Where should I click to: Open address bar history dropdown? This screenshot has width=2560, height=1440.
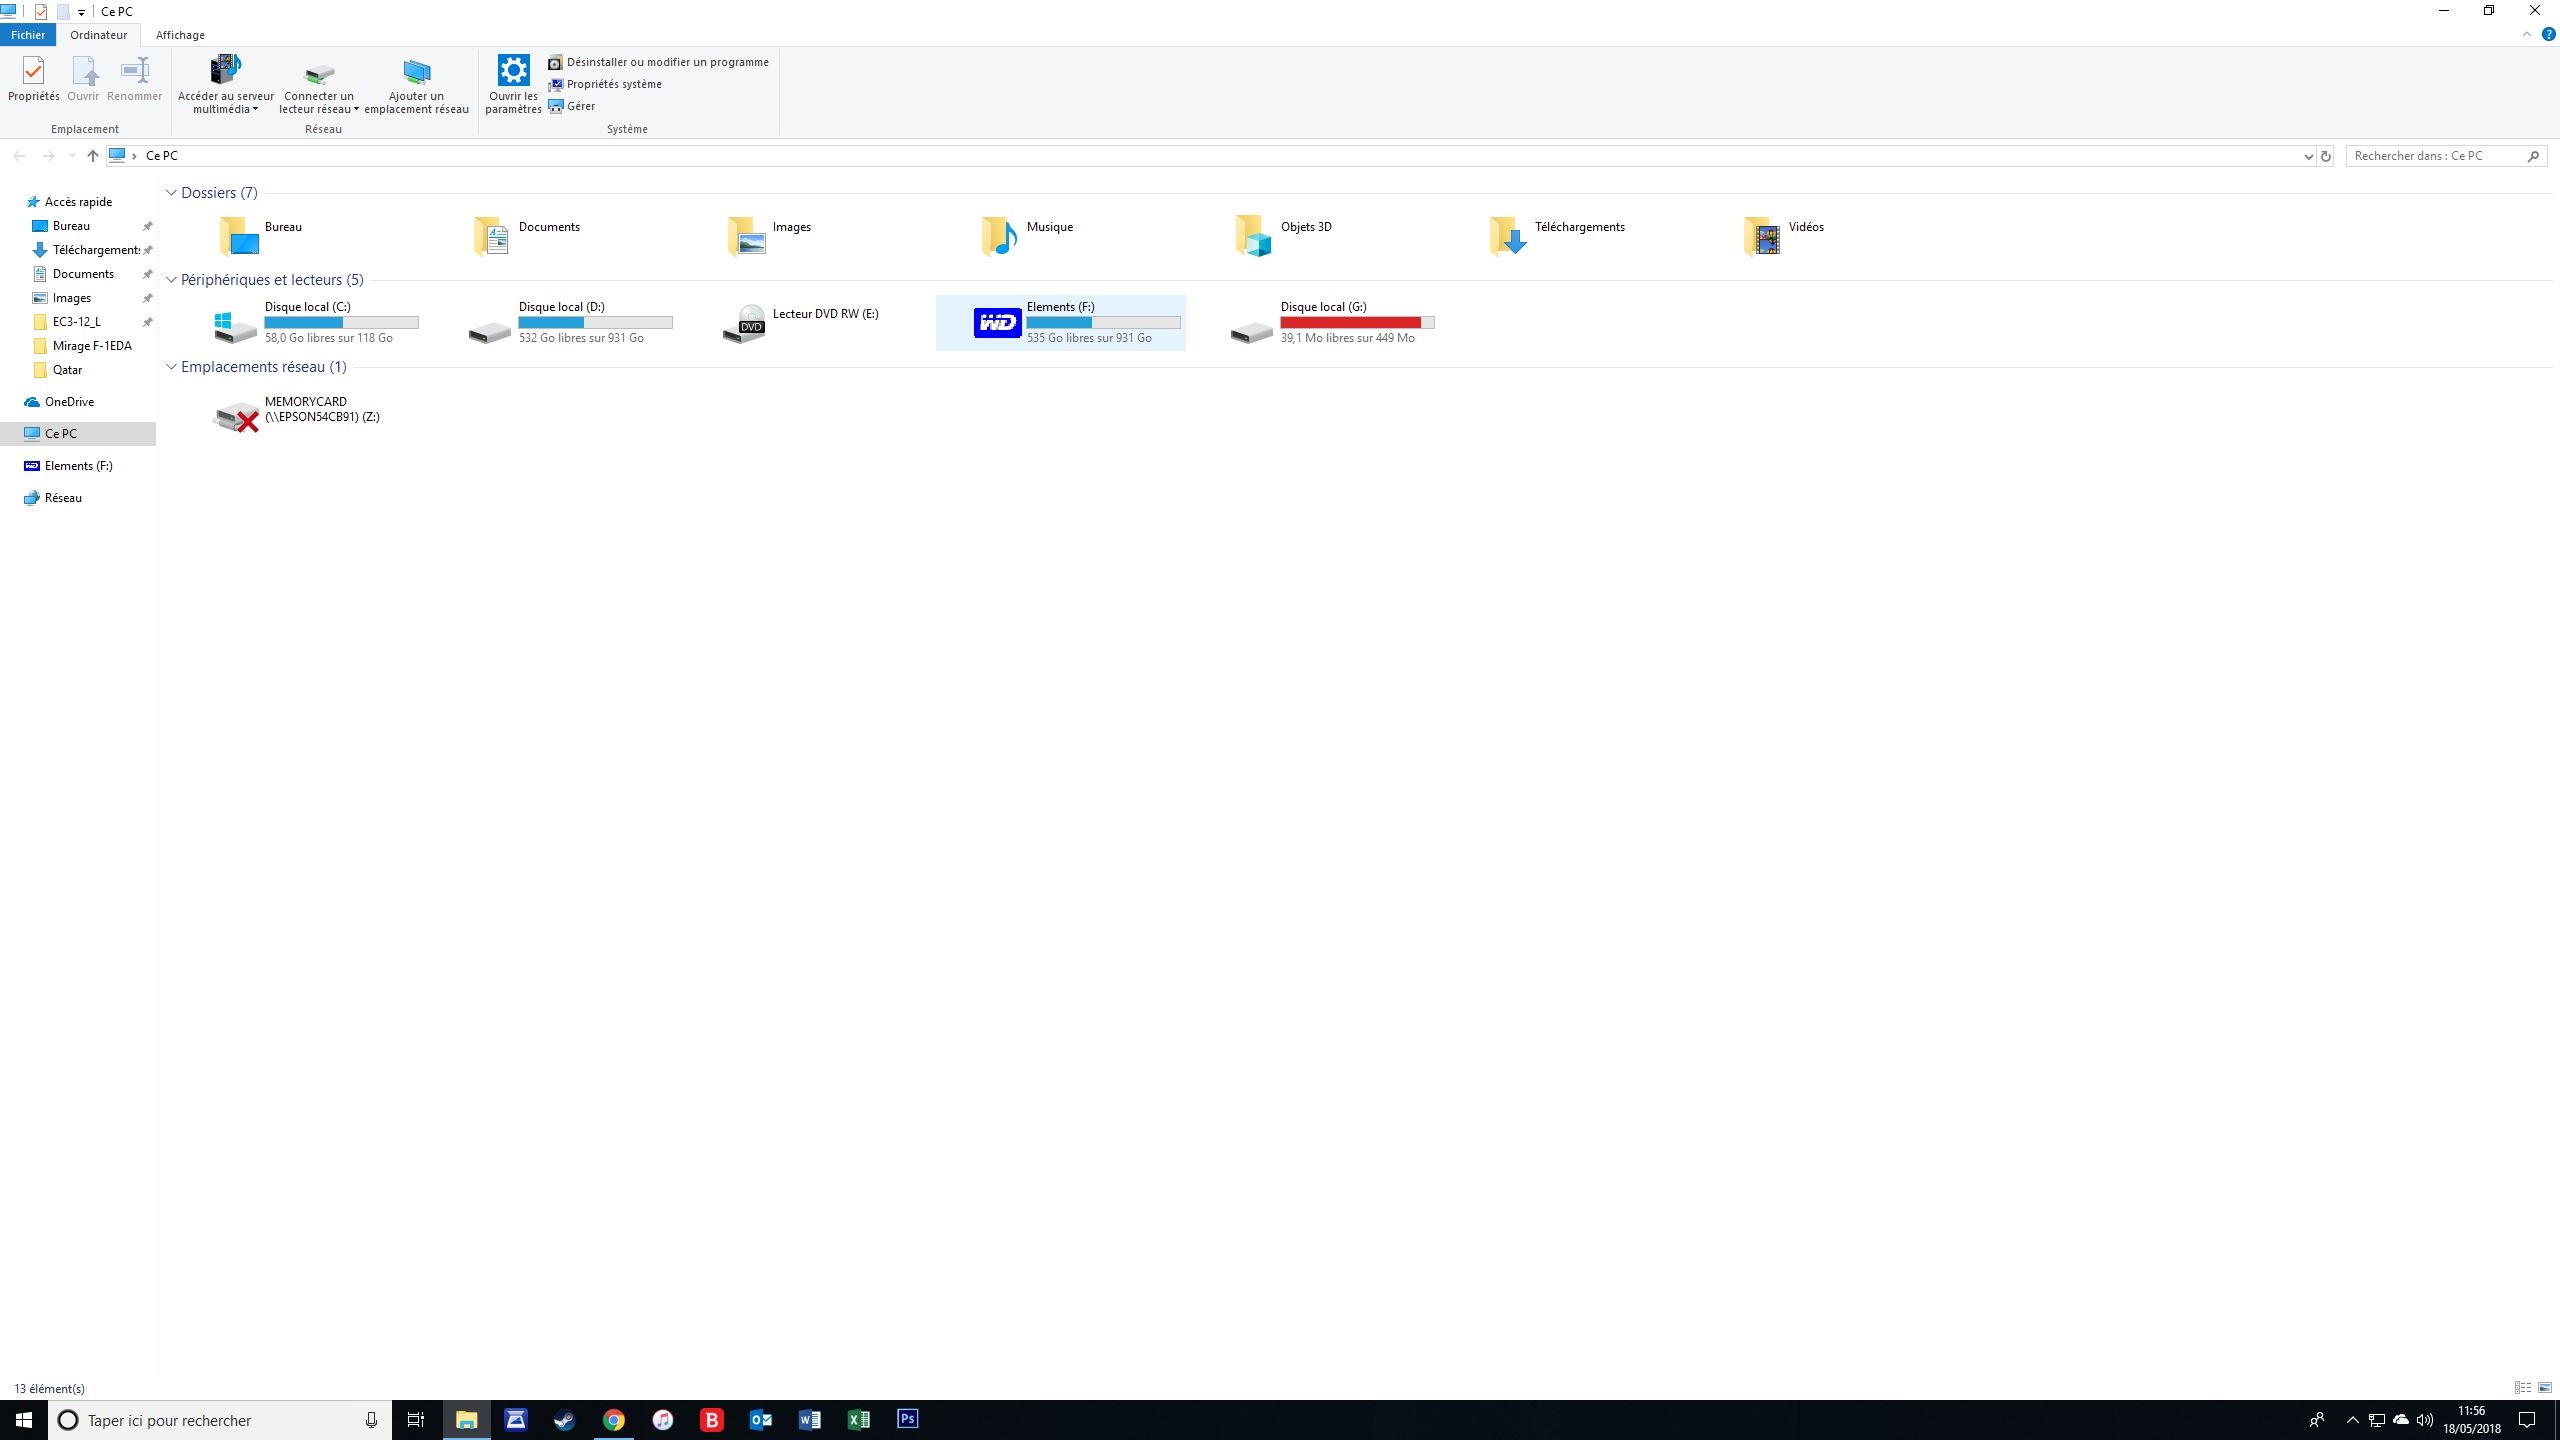(2308, 156)
